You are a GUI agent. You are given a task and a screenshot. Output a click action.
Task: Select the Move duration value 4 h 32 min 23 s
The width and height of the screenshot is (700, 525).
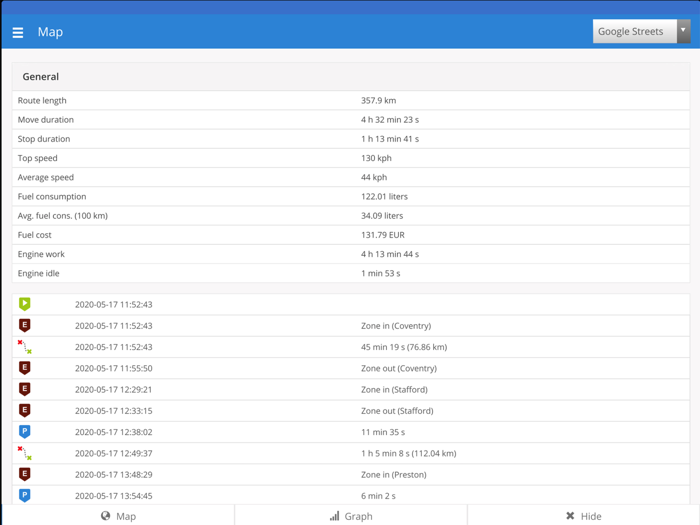pyautogui.click(x=390, y=120)
